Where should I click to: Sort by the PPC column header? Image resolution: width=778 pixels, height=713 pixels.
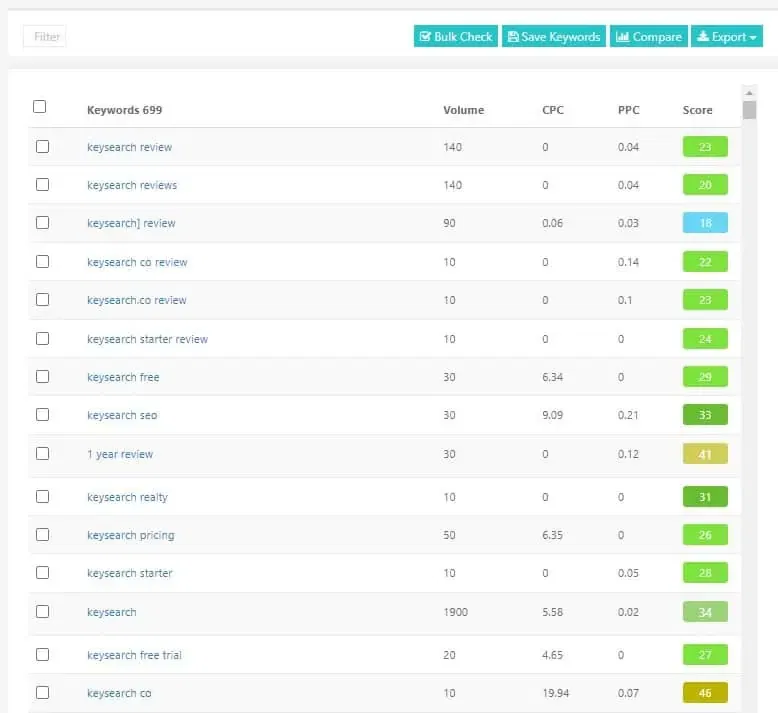628,110
